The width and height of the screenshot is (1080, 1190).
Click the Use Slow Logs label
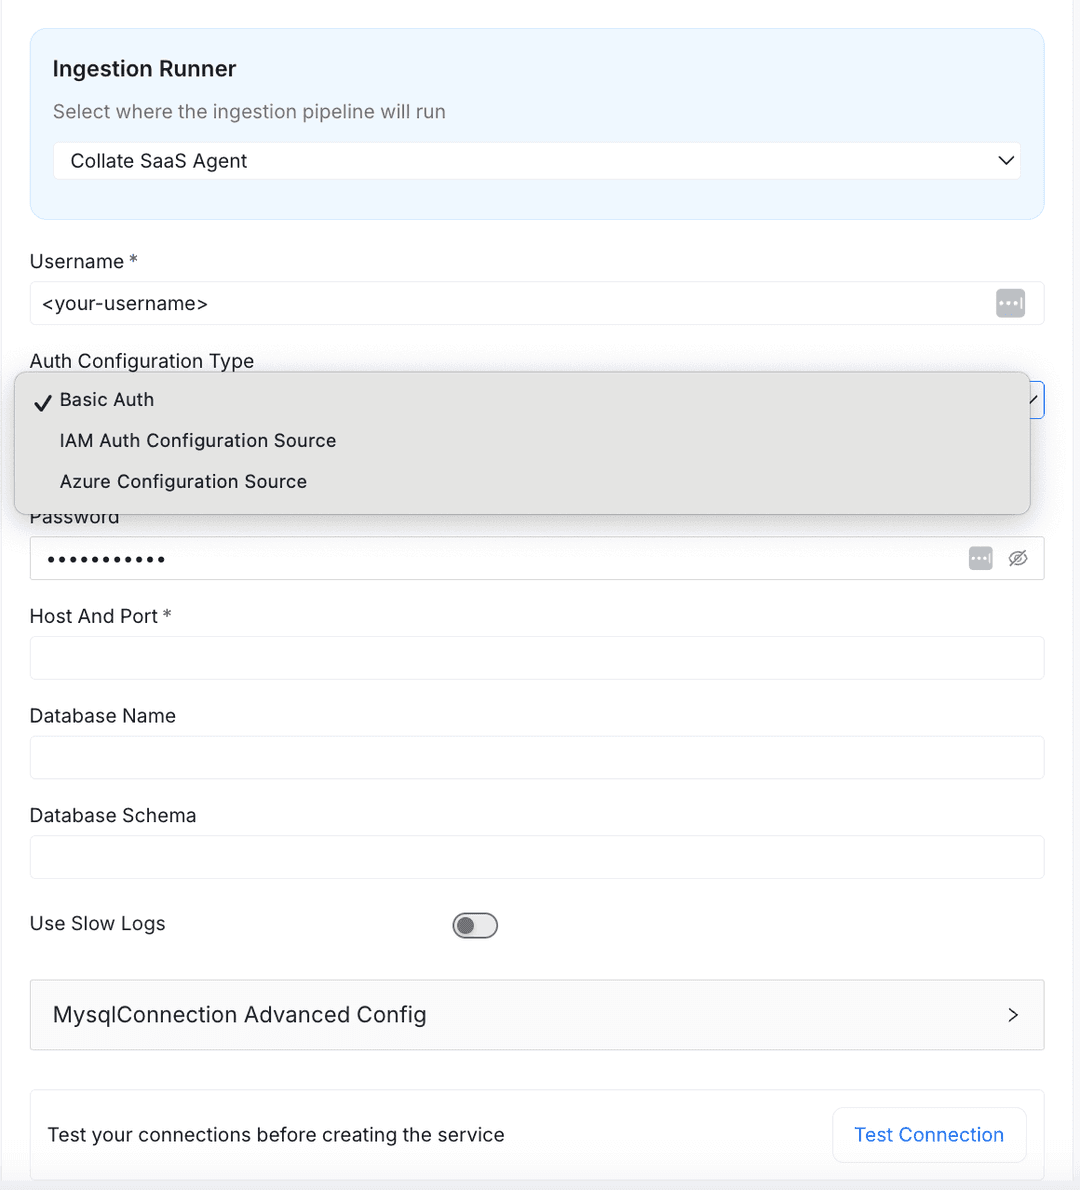(98, 924)
